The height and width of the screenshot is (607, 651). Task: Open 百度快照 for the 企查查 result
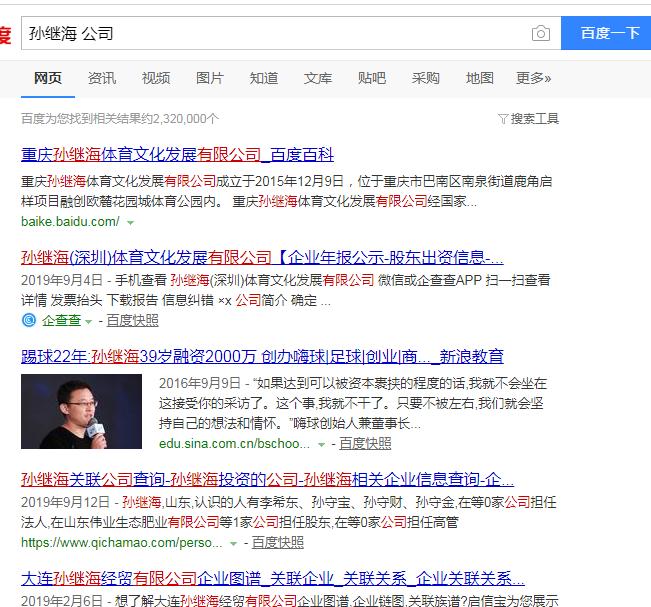coord(132,320)
